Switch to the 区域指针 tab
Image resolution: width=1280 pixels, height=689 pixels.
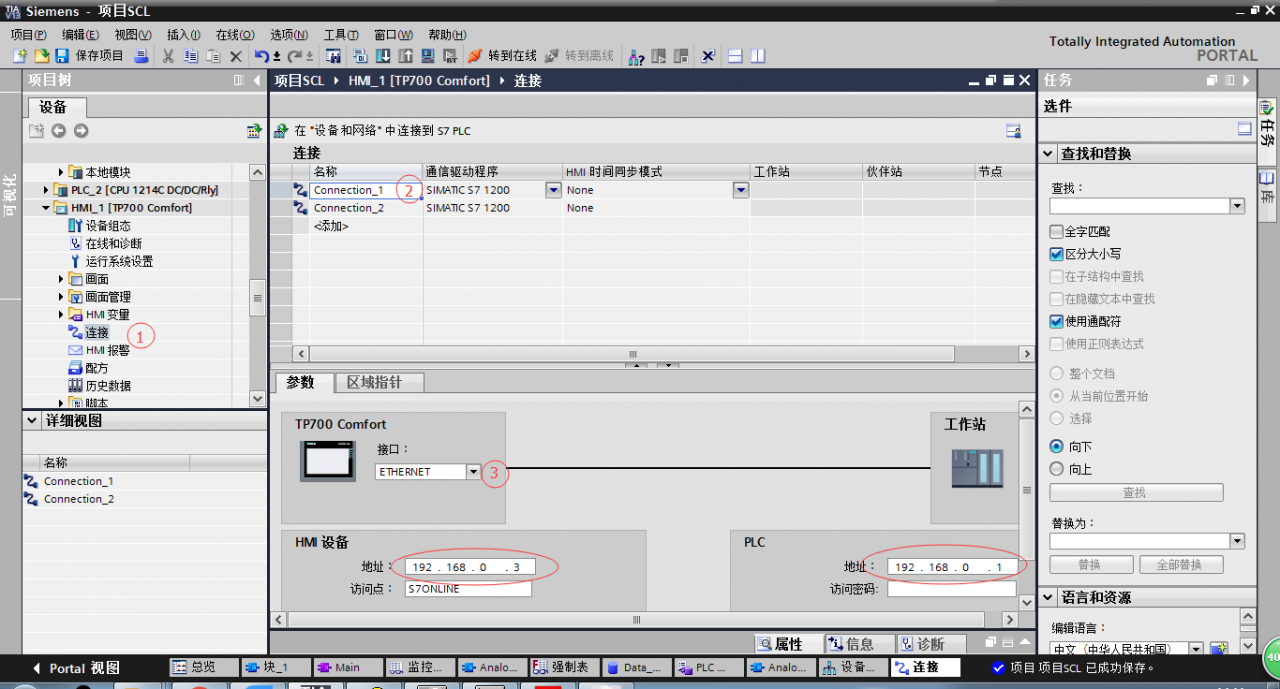pyautogui.click(x=380, y=382)
